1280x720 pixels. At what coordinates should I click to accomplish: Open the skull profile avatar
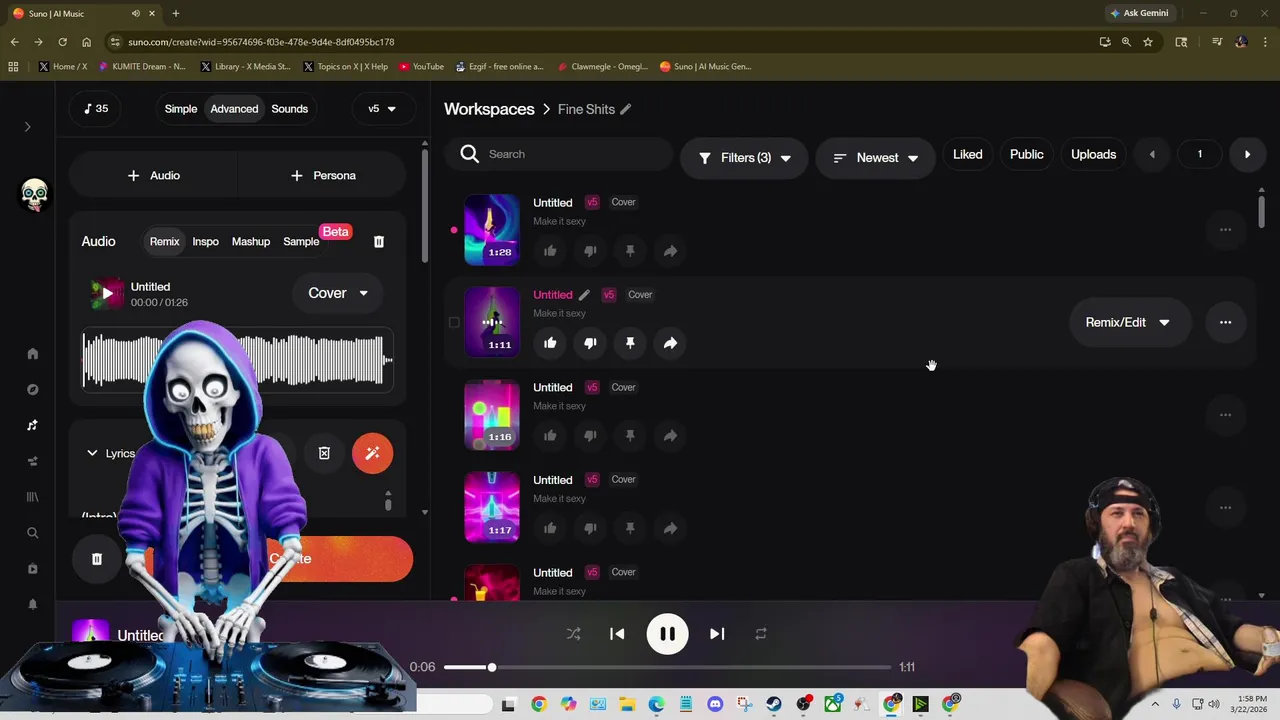(34, 193)
